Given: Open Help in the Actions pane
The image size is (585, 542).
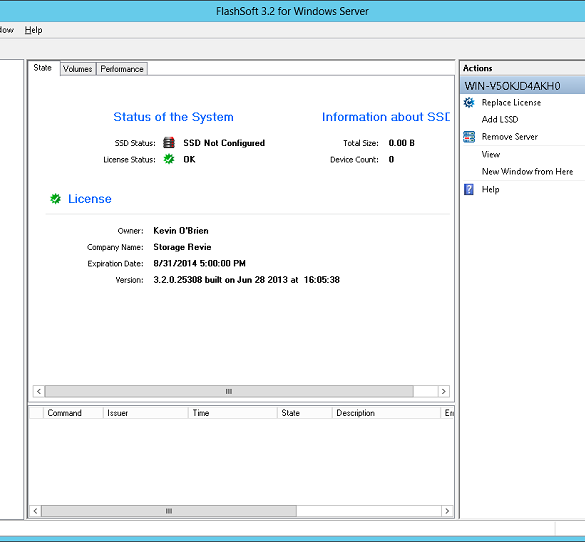Looking at the screenshot, I should (x=490, y=189).
